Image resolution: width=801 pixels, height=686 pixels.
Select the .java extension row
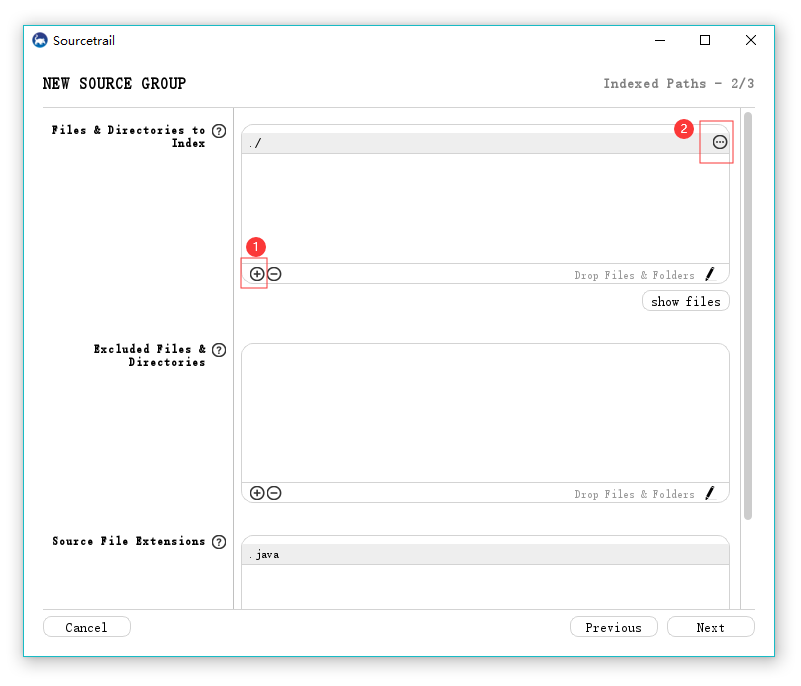click(x=485, y=555)
